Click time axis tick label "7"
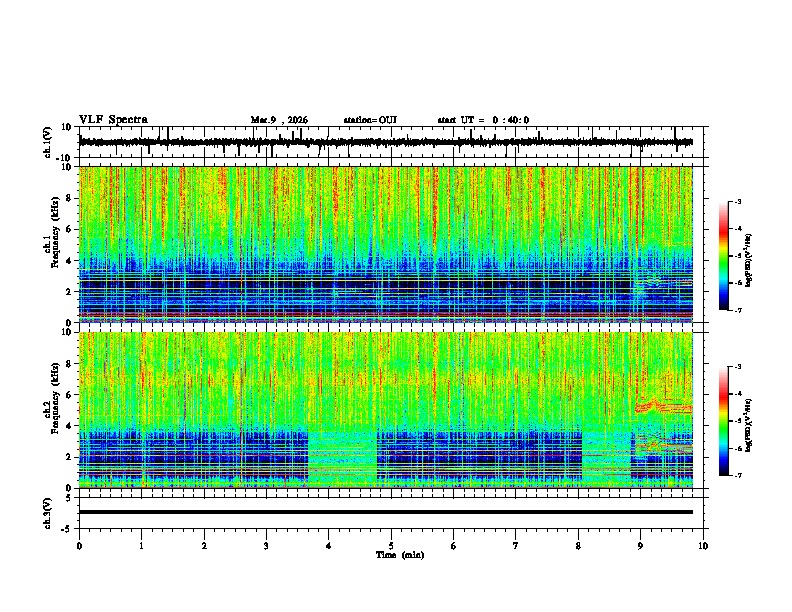792x612 pixels. [516, 546]
